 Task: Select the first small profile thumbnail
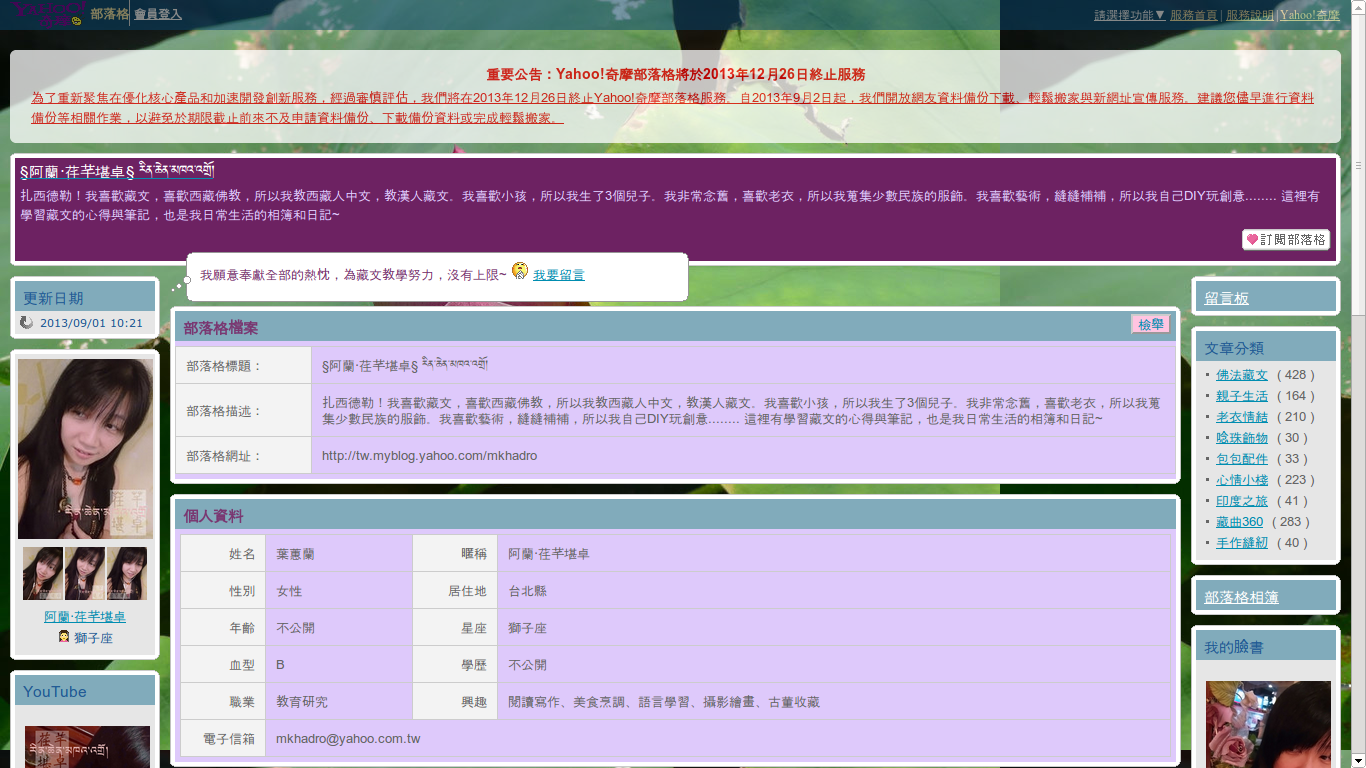click(43, 573)
